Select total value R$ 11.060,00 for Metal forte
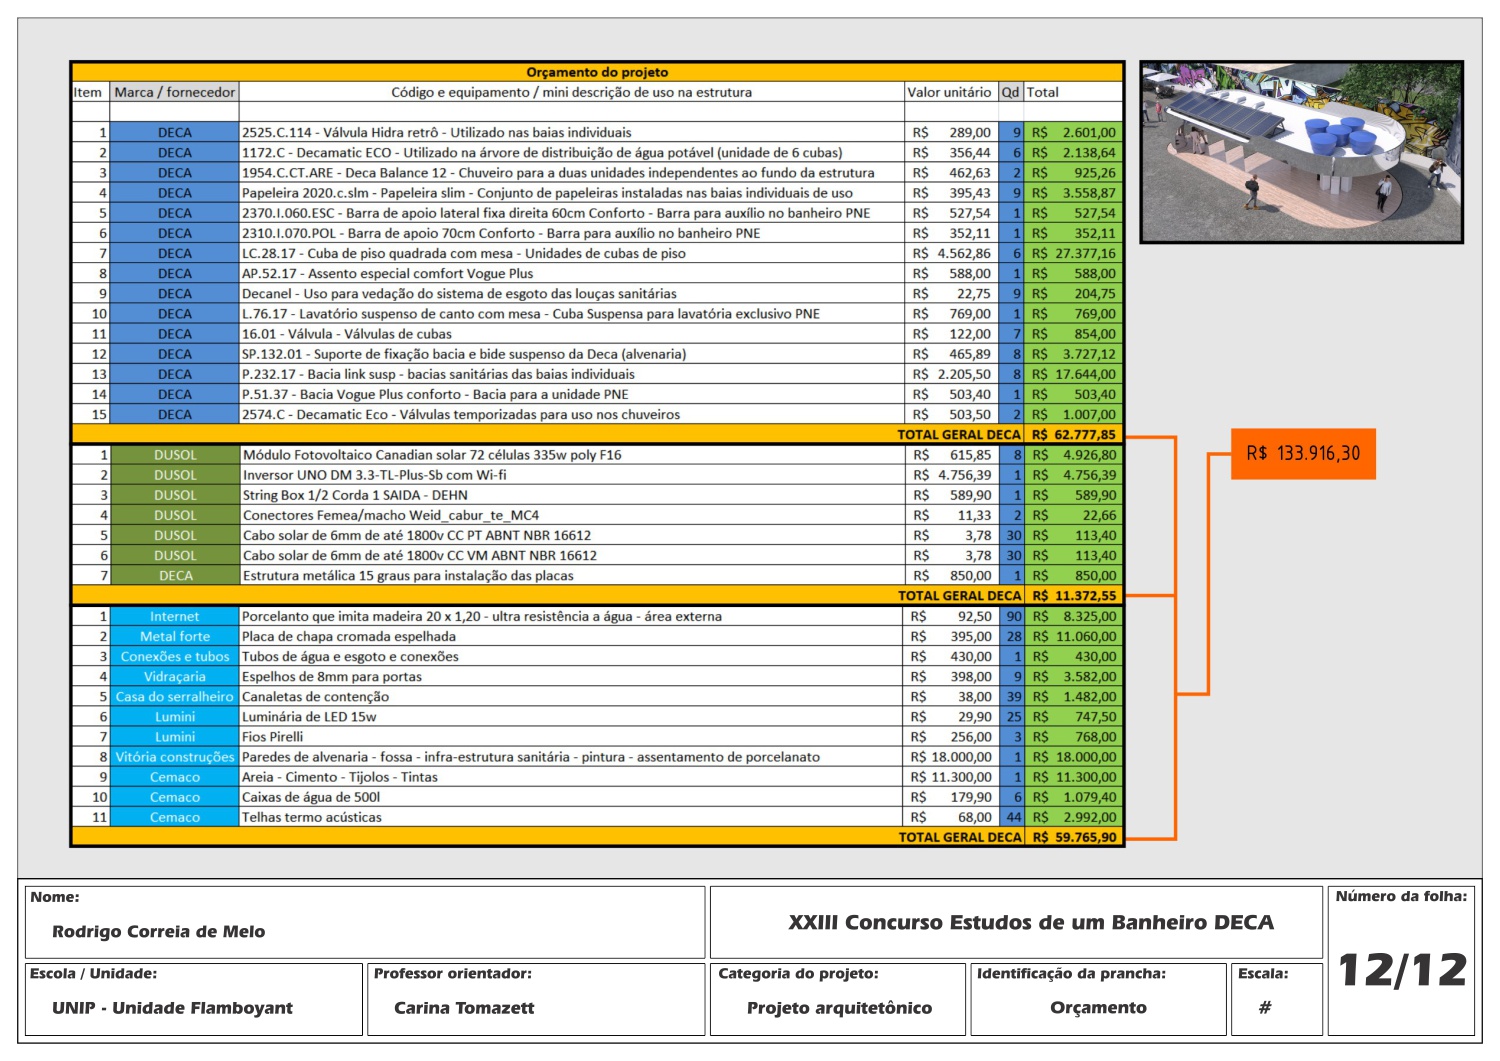This screenshot has width=1500, height=1061. point(1073,636)
